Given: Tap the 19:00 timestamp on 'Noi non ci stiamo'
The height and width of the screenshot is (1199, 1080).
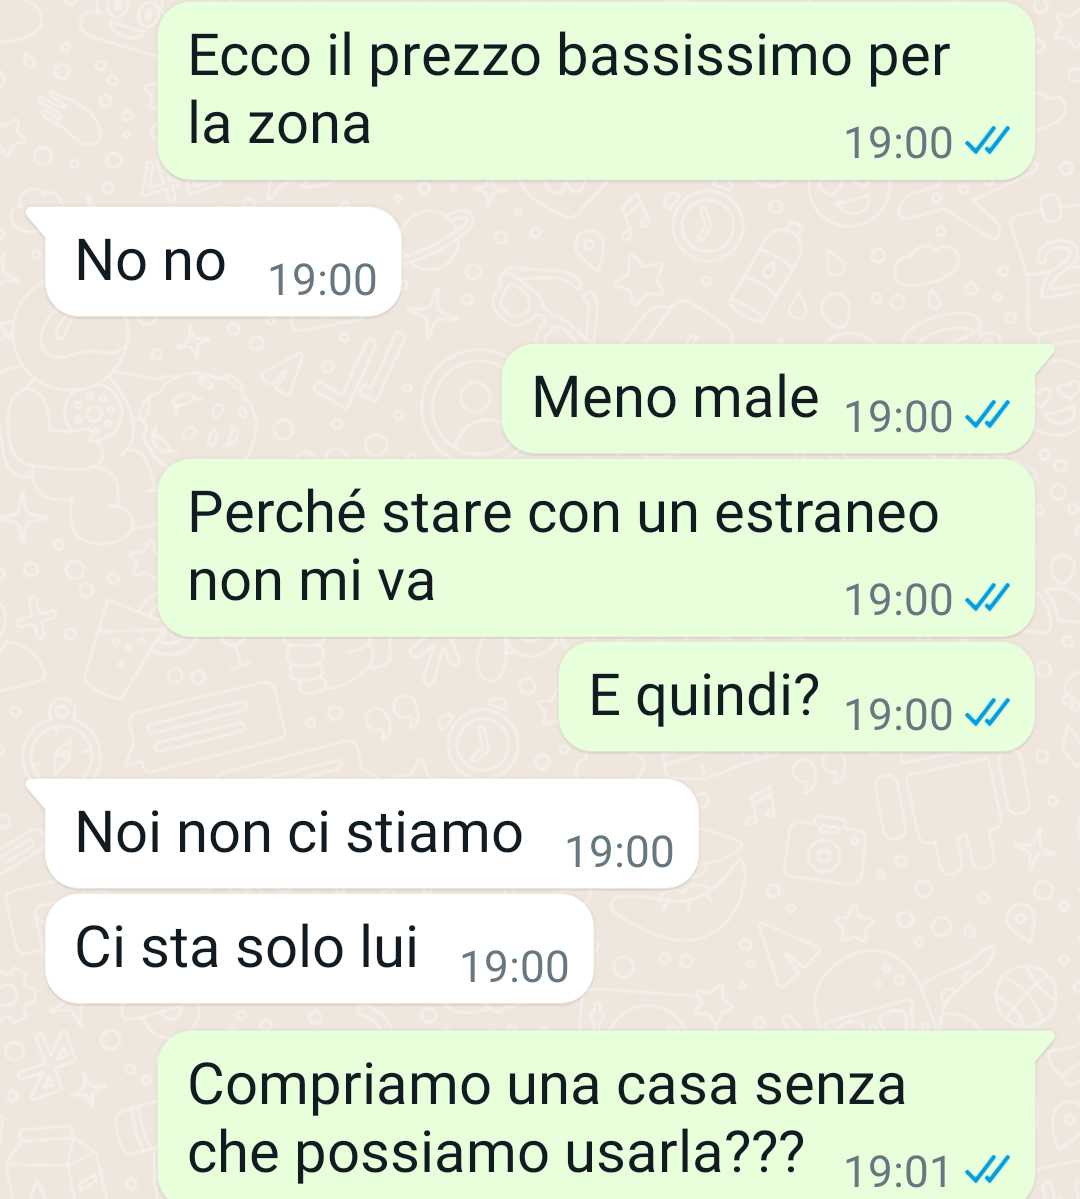Looking at the screenshot, I should (620, 852).
